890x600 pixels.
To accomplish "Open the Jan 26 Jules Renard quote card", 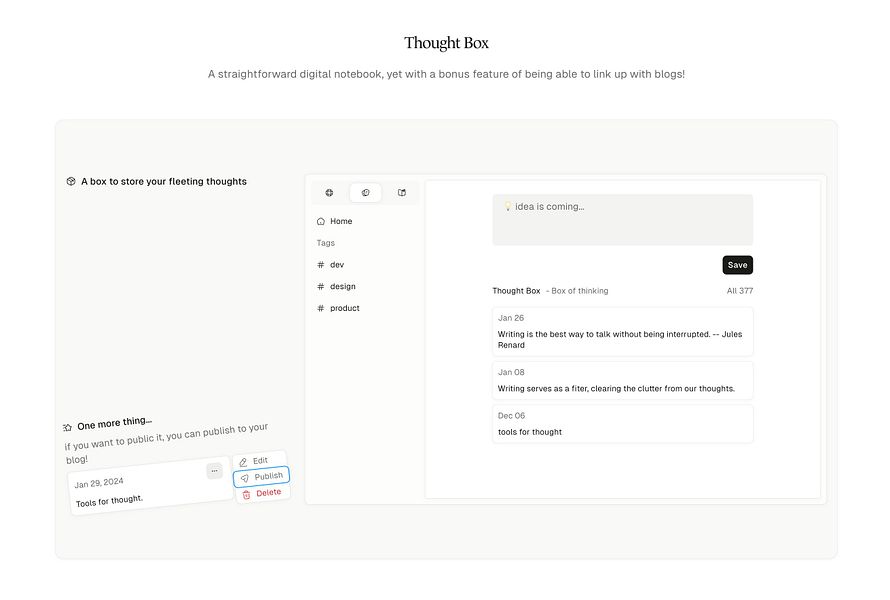I will [623, 332].
